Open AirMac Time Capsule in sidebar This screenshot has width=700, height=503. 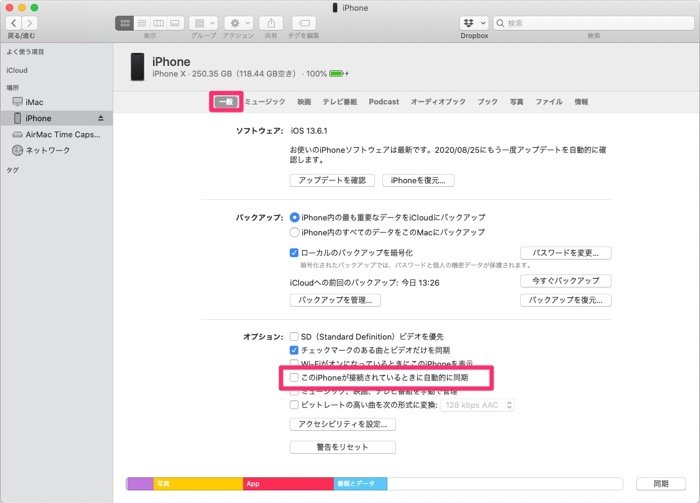pos(57,134)
